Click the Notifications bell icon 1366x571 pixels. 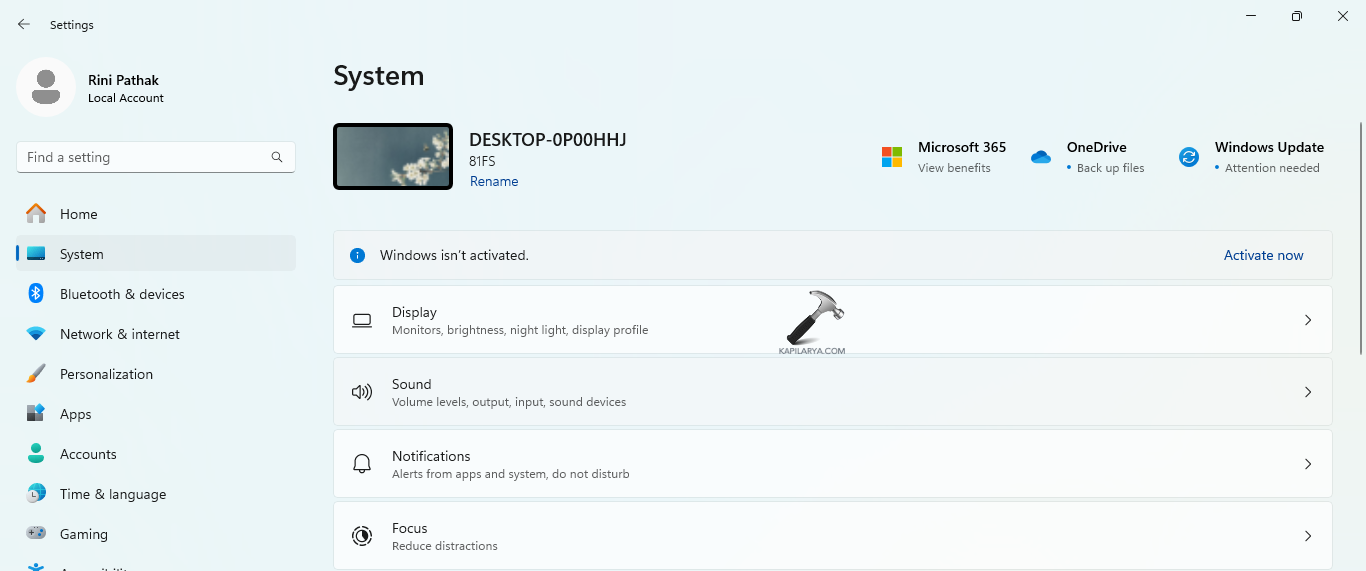click(x=362, y=464)
